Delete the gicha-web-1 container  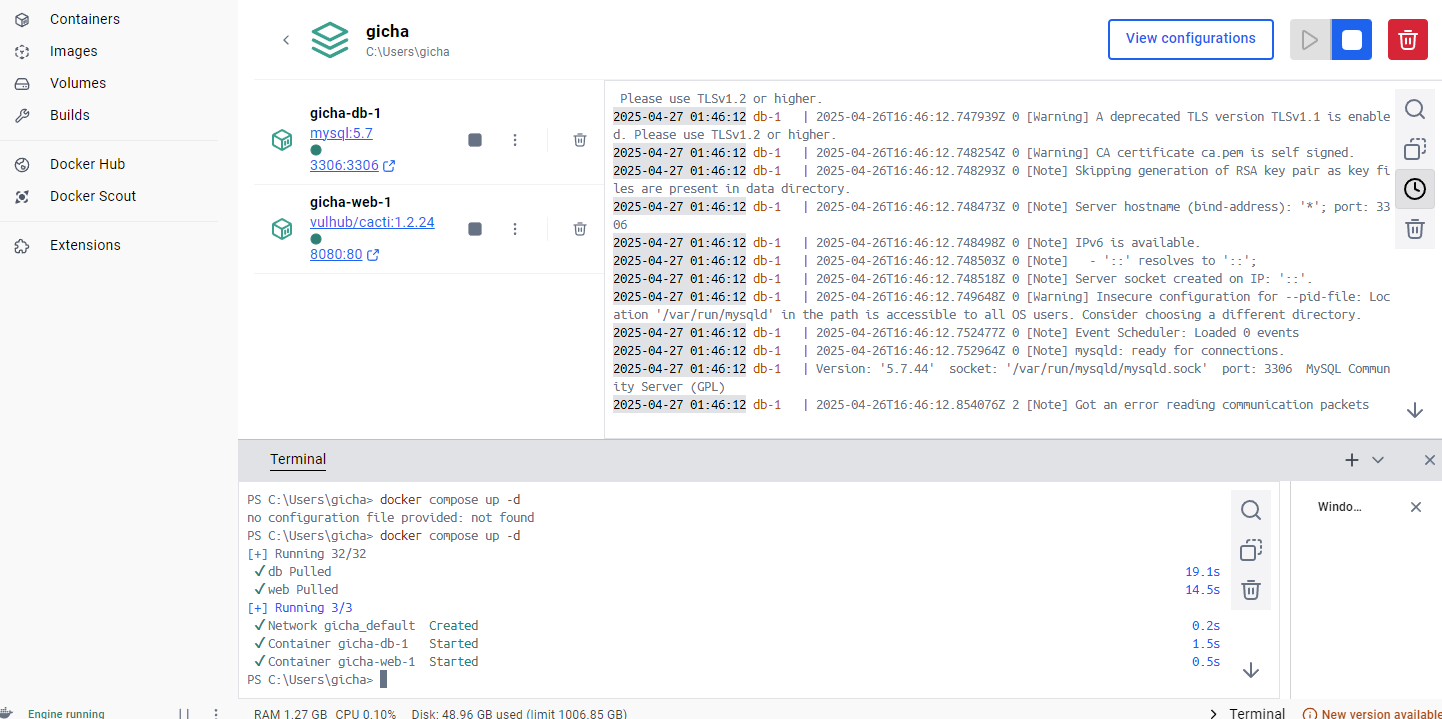[580, 229]
